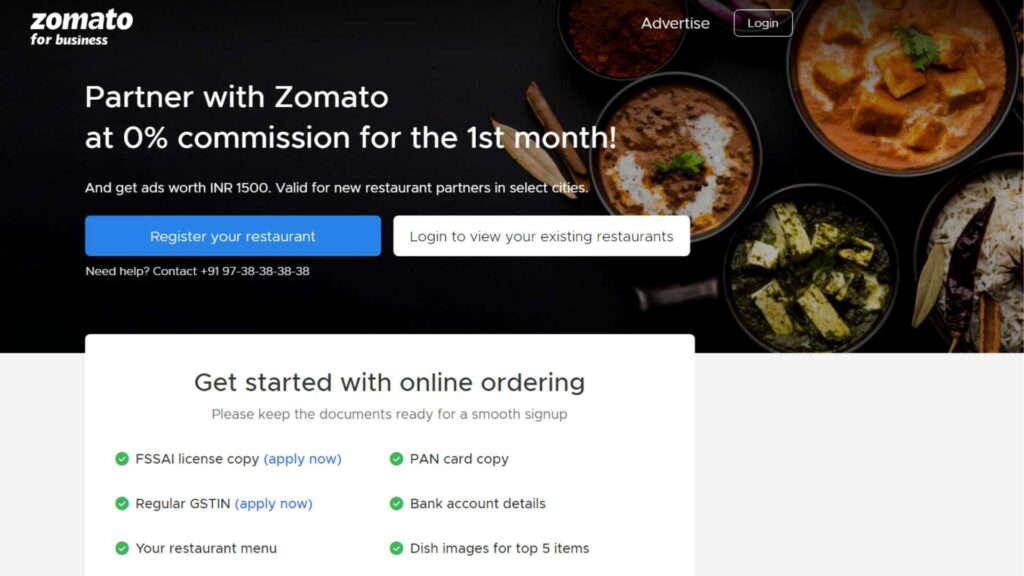
Task: Click the Partner with Zomato headline
Action: click(351, 117)
